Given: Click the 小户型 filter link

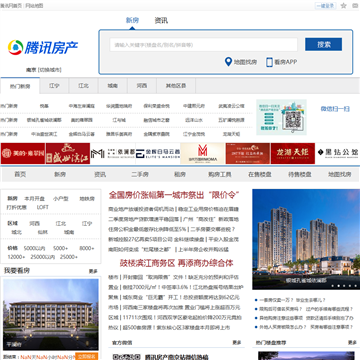Looking at the screenshot, I should (60, 199).
